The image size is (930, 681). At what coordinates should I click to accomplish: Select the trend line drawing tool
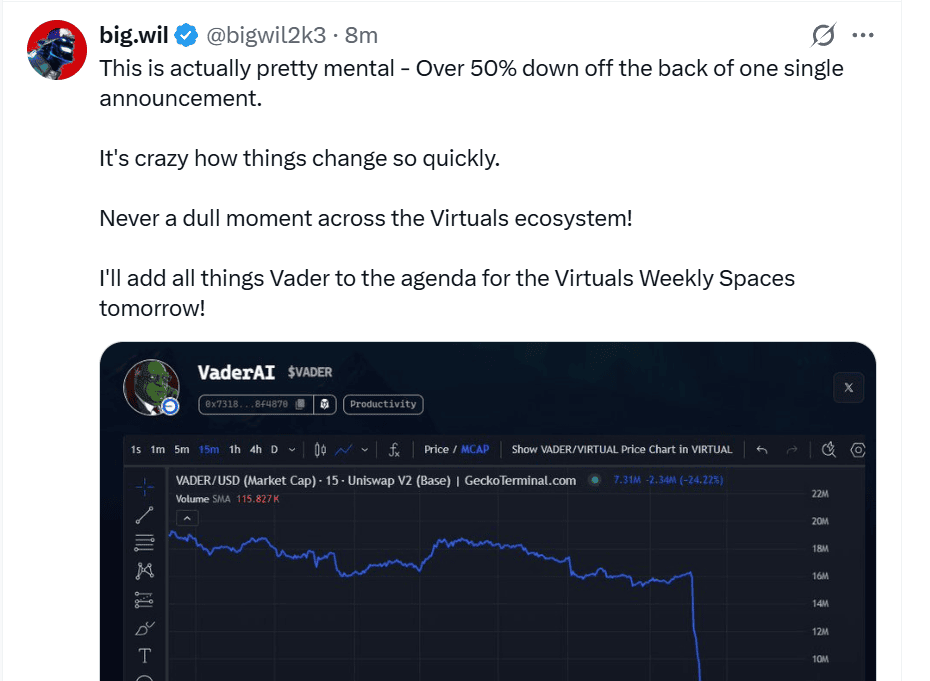145,515
